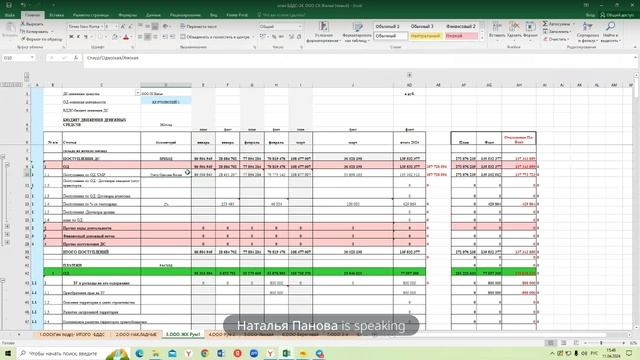
Task: Click the Общий доступ share button
Action: point(617,15)
